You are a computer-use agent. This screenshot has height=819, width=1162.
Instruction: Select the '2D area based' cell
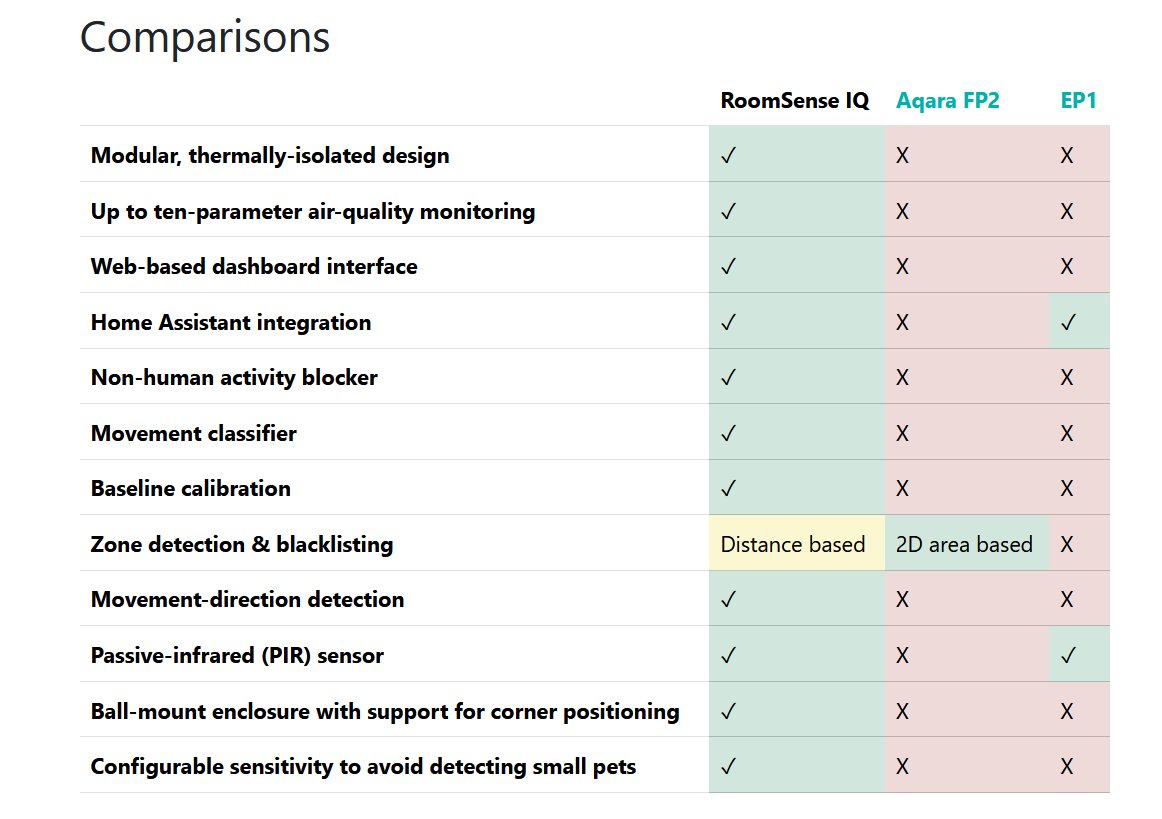(966, 543)
